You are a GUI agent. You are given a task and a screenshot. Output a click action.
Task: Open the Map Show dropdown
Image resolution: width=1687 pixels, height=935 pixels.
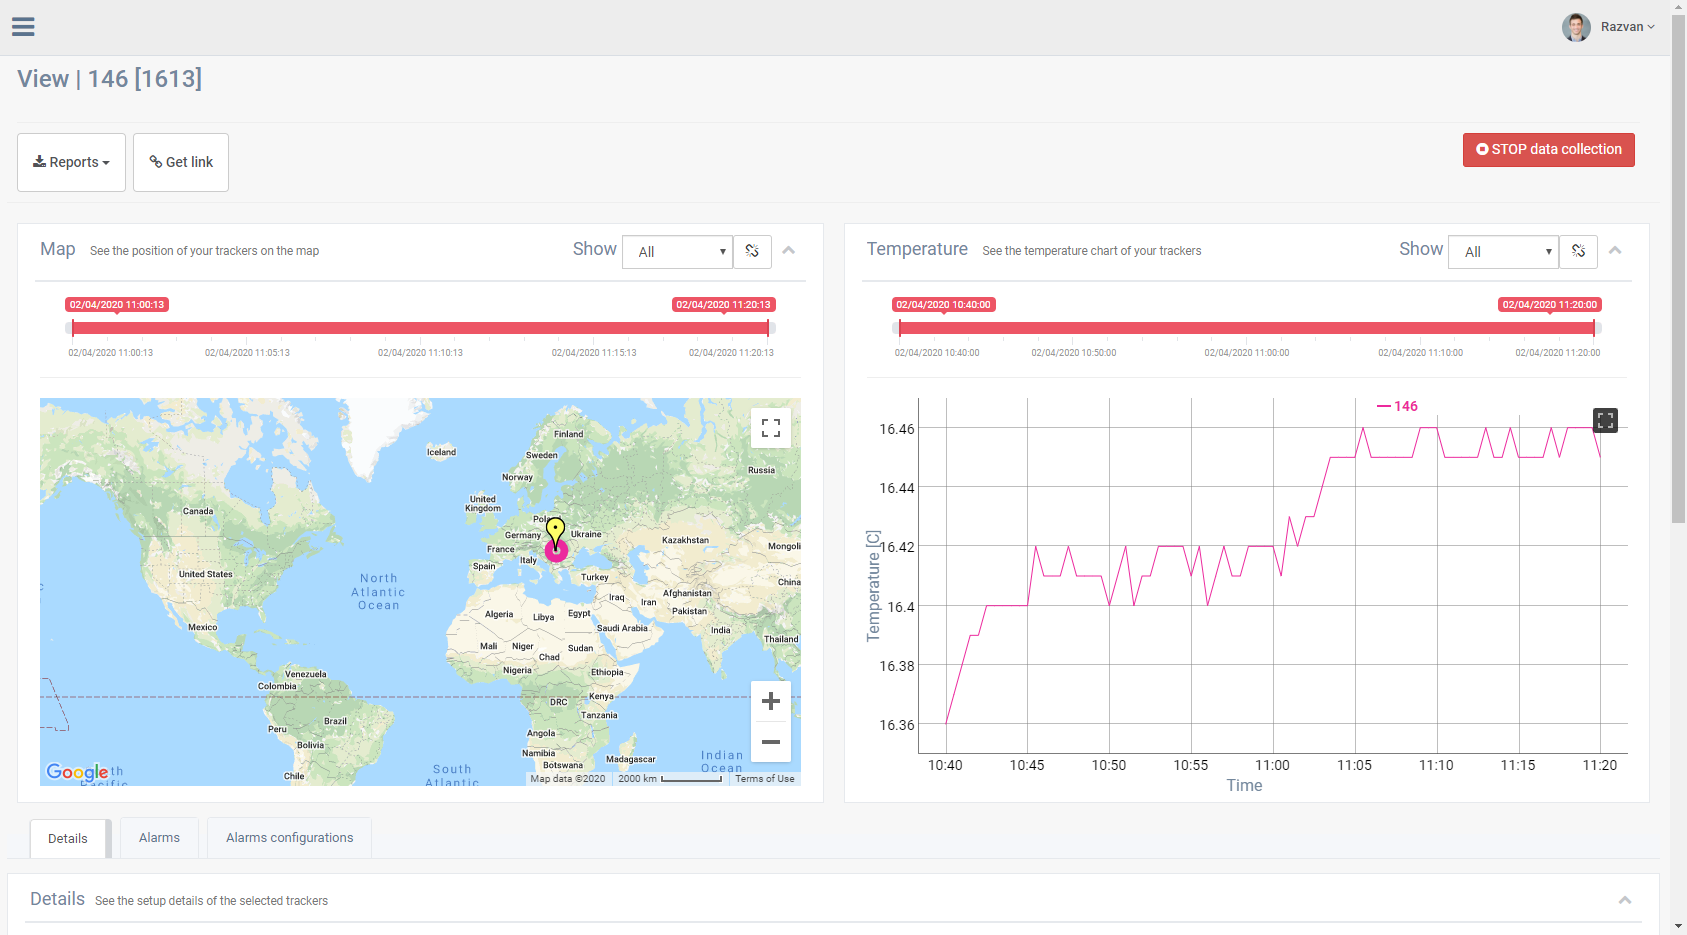pos(678,252)
